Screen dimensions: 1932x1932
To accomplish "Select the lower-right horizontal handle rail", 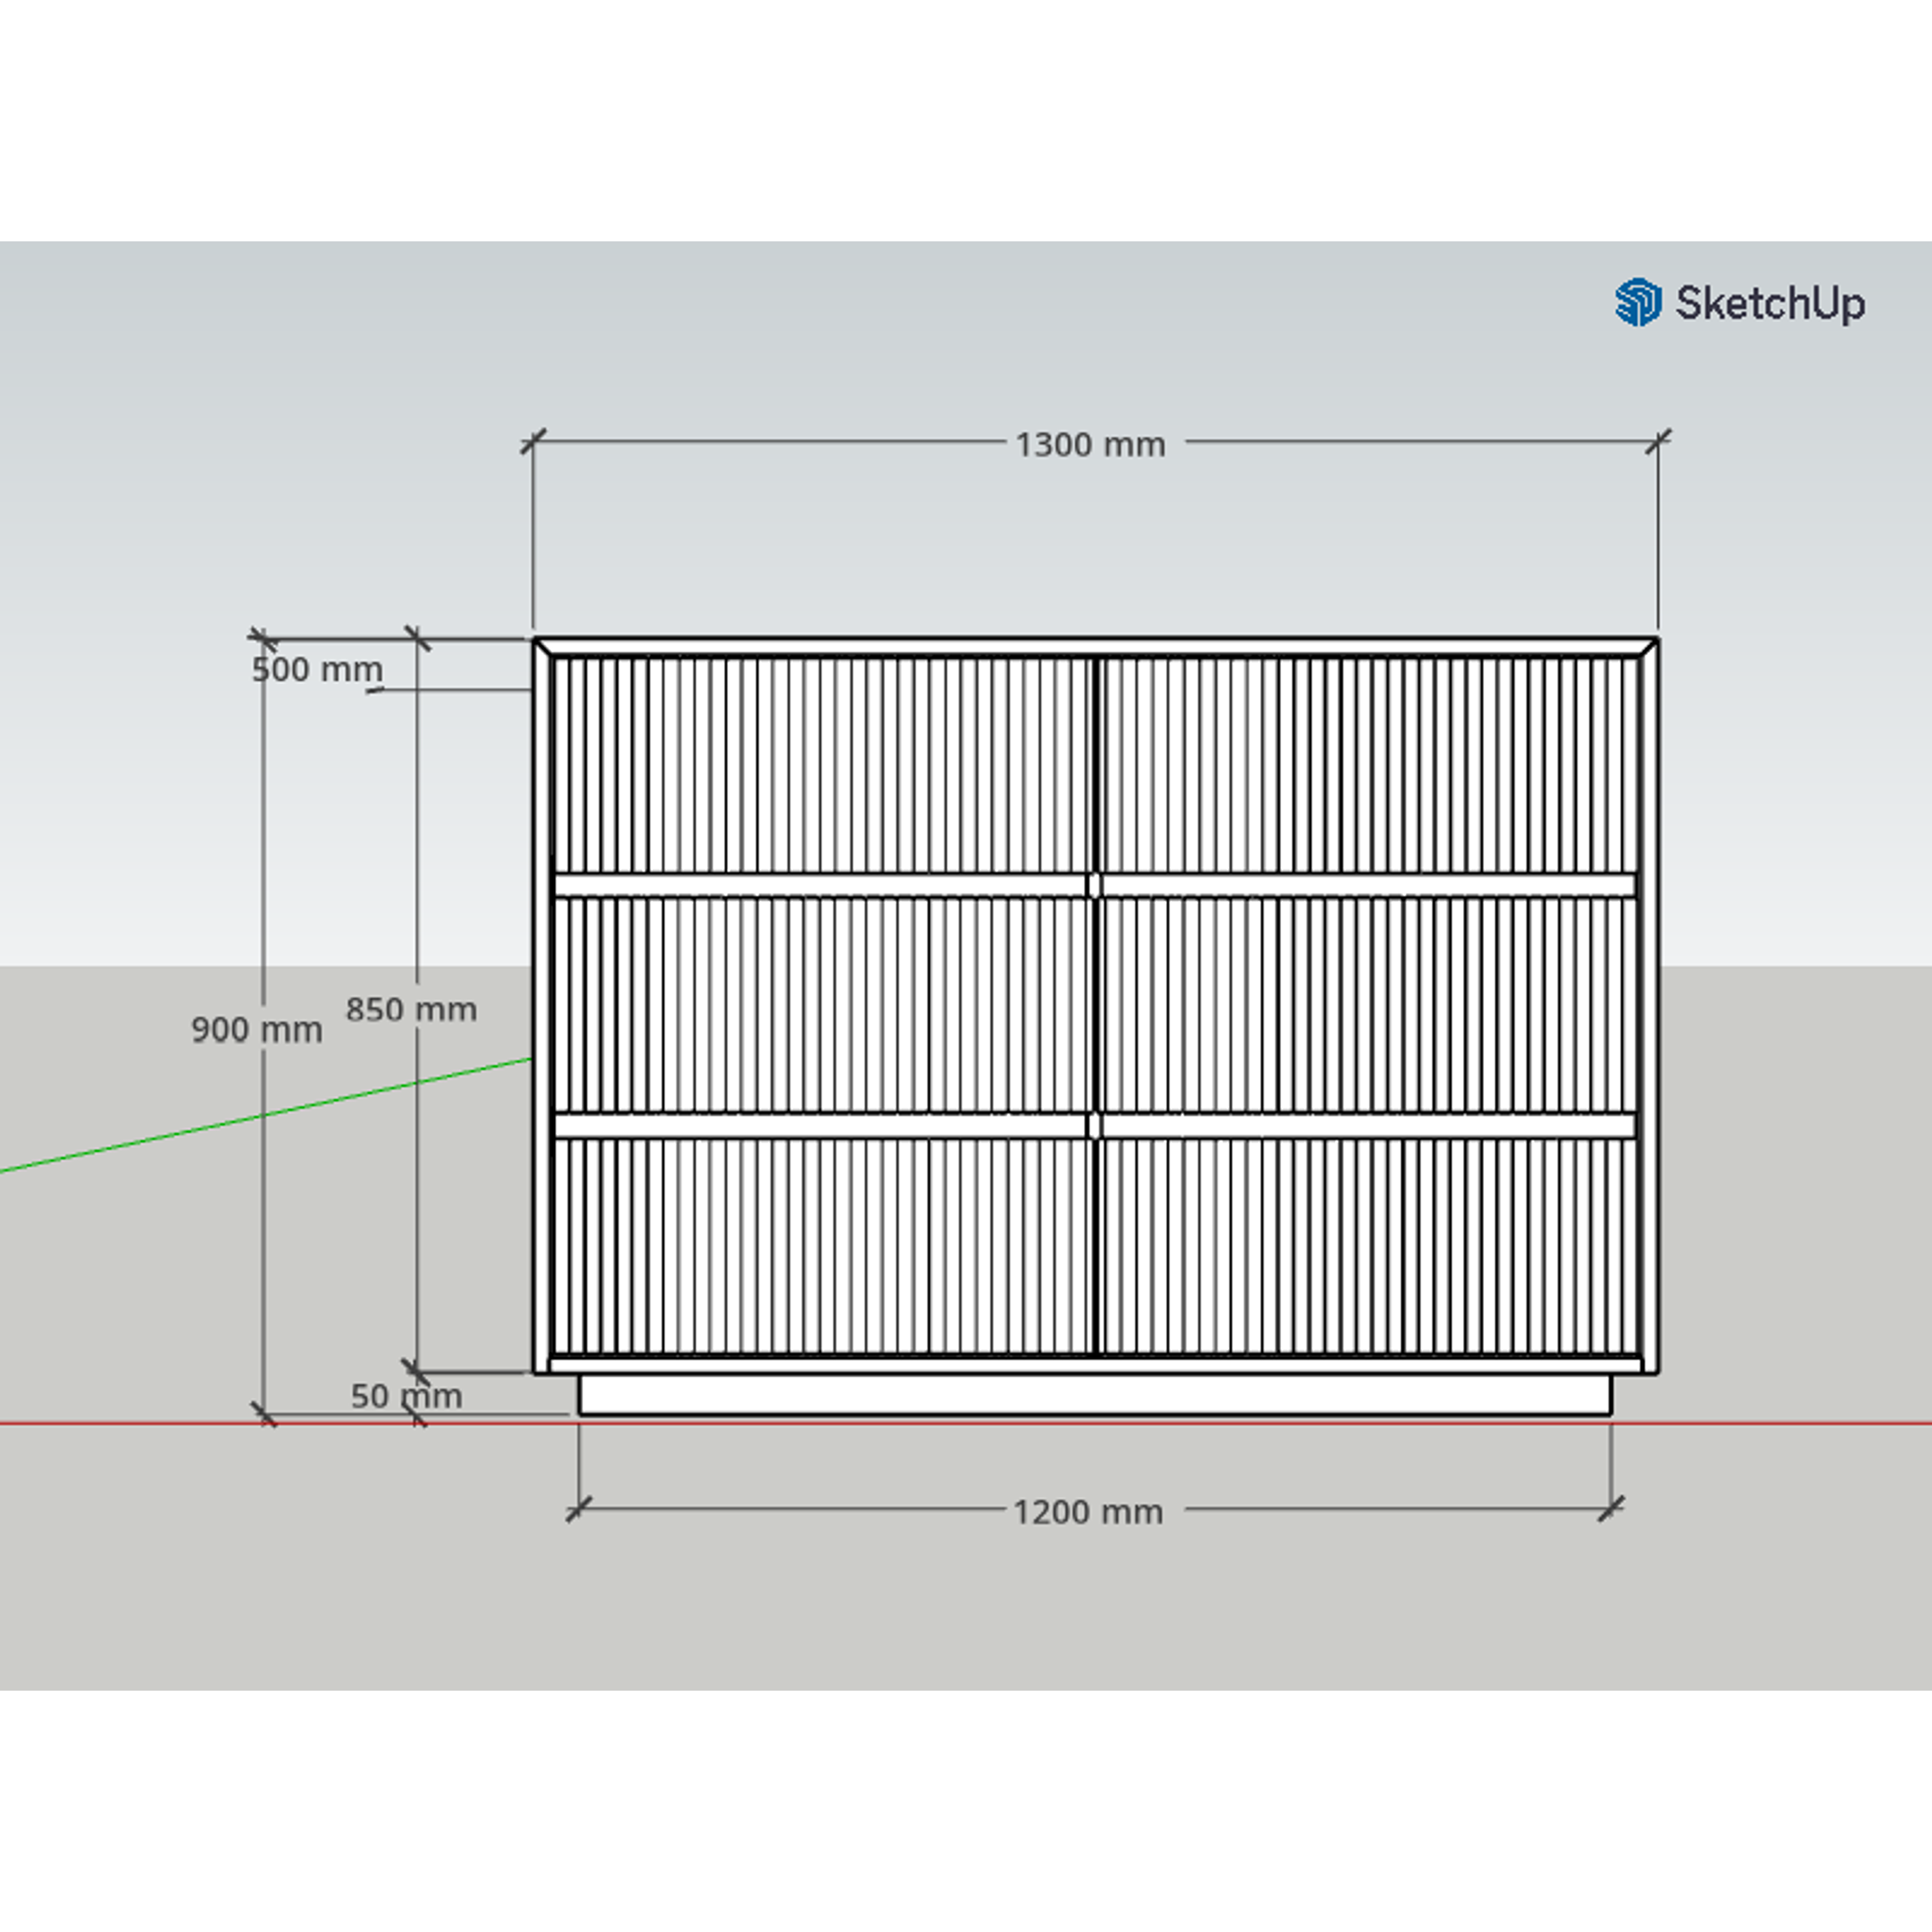I will pos(1370,1126).
